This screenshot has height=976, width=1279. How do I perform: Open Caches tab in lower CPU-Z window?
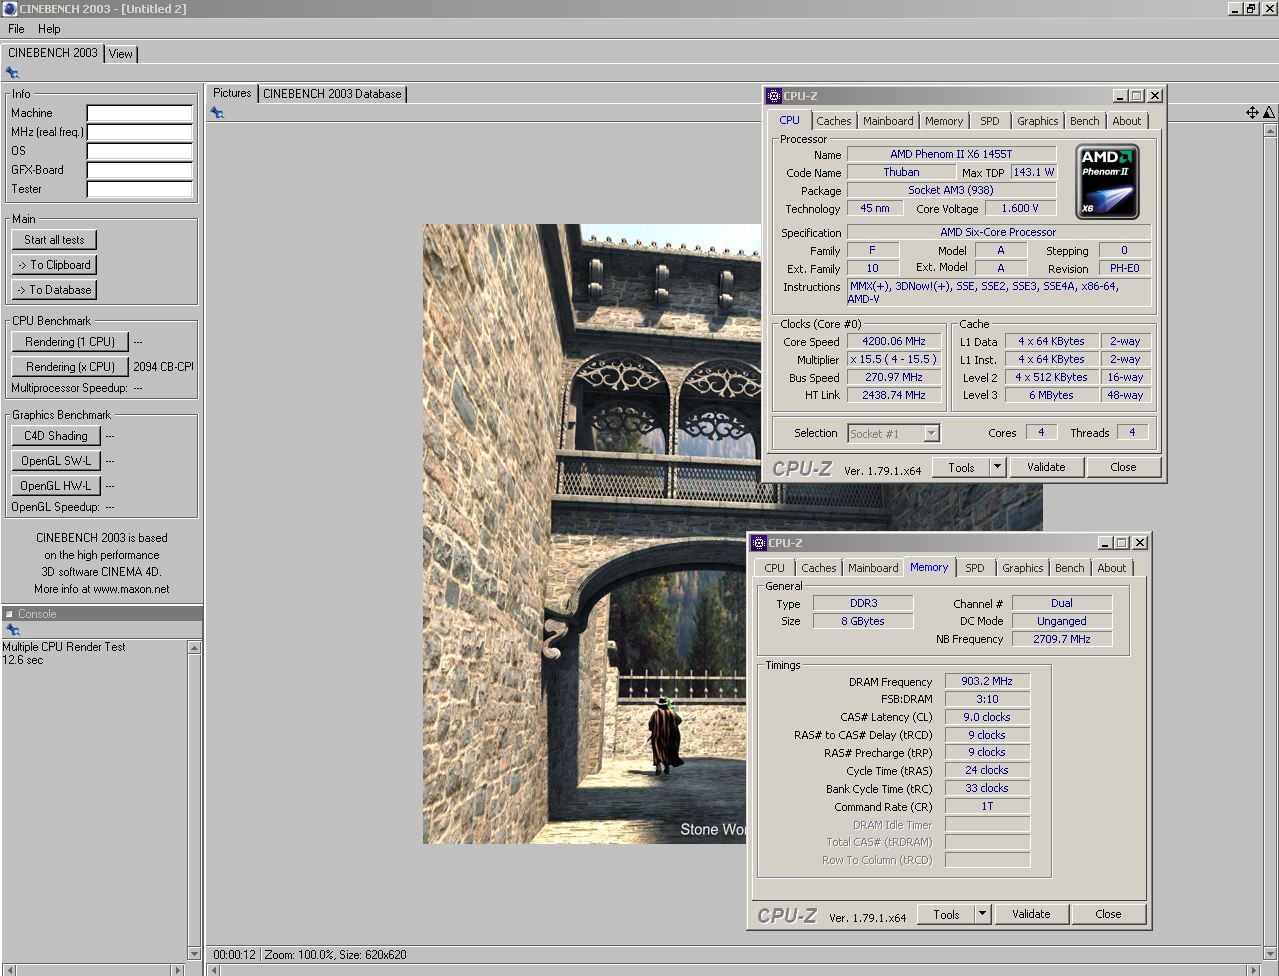[x=818, y=568]
